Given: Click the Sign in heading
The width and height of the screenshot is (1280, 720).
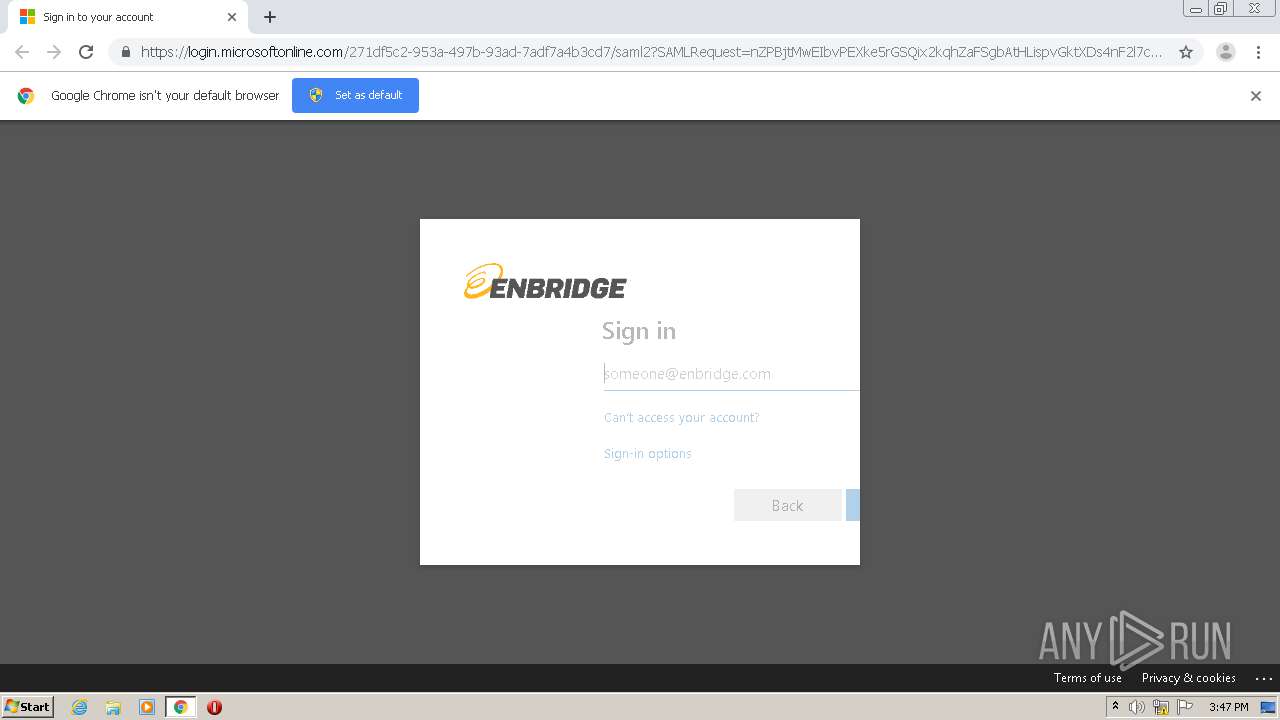Looking at the screenshot, I should coord(638,331).
